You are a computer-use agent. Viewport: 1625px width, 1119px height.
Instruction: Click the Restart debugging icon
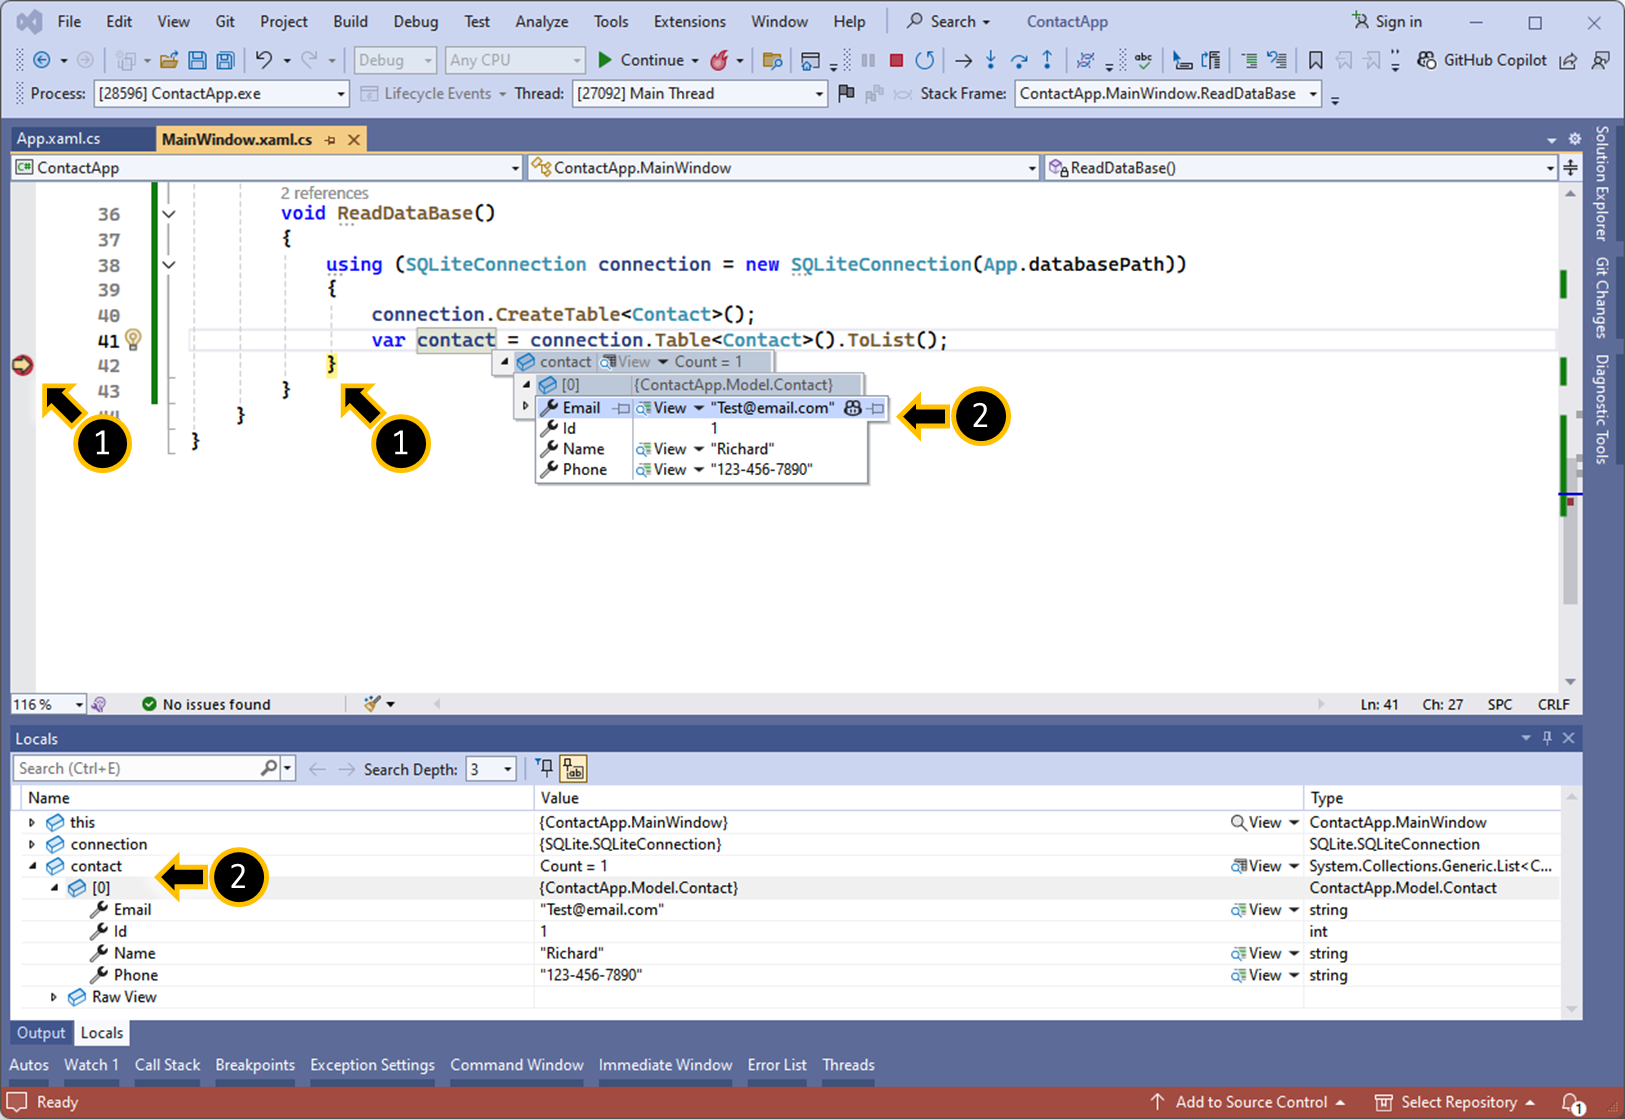click(x=925, y=60)
